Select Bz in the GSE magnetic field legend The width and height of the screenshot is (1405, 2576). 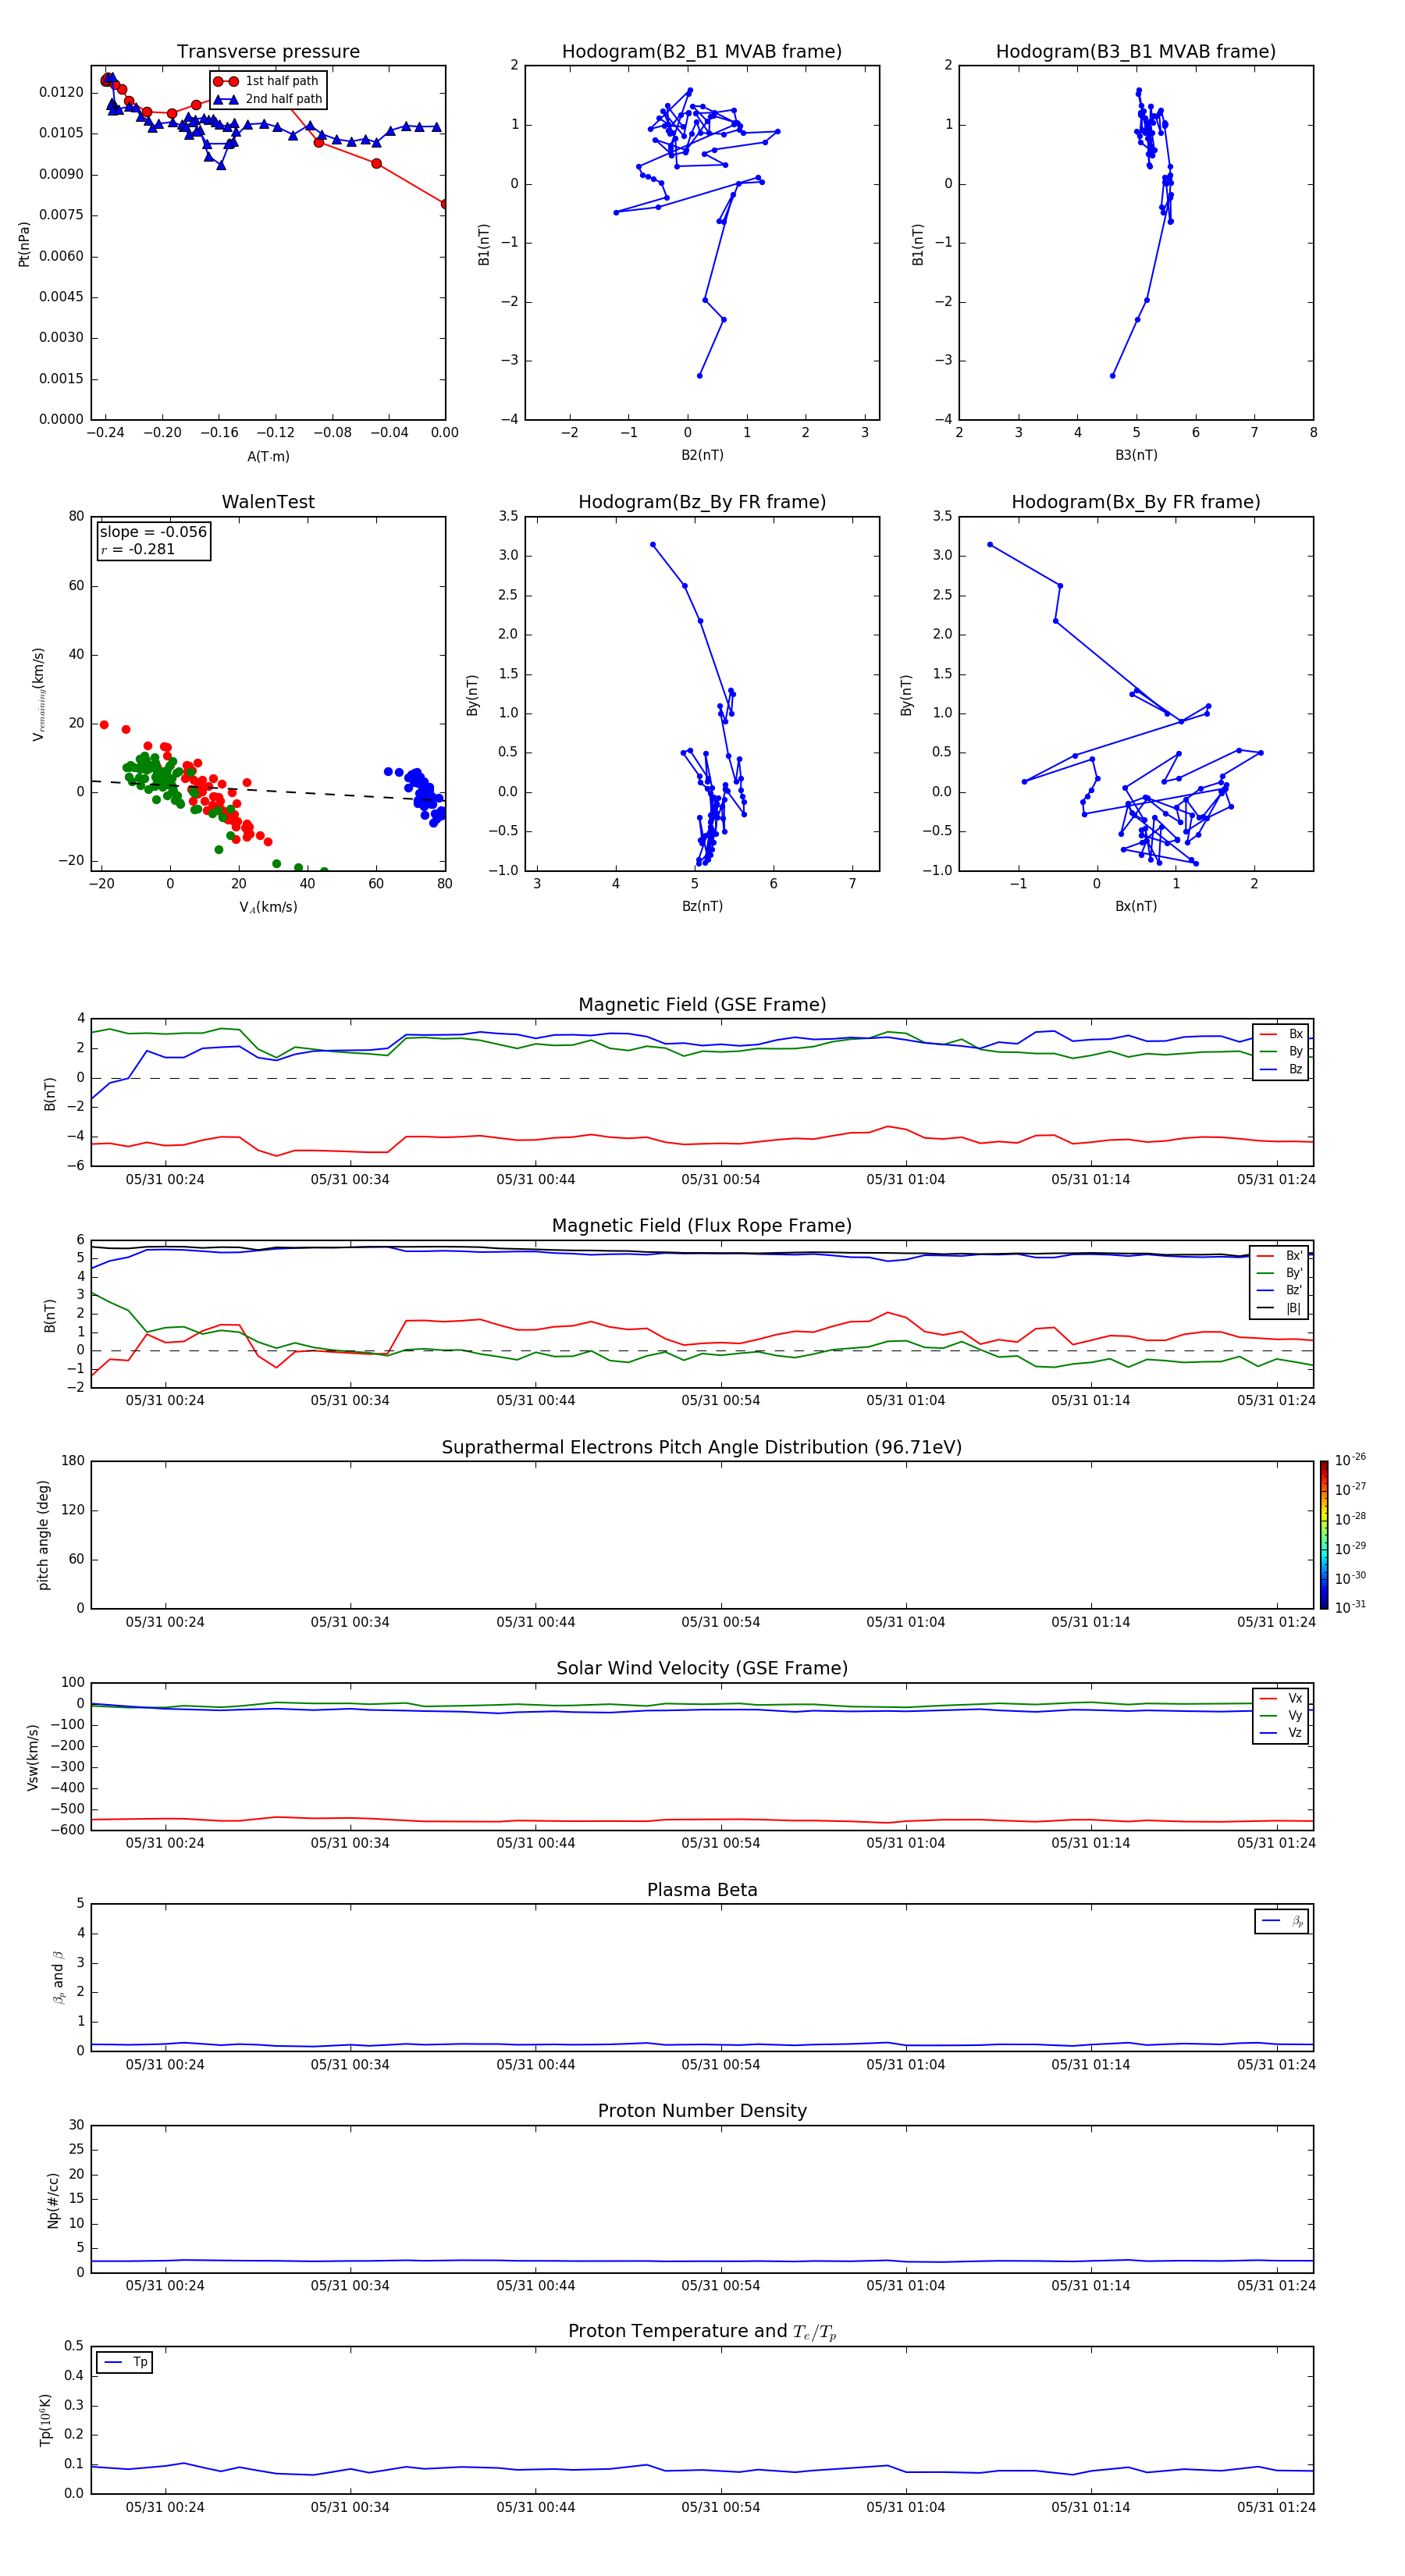1281,1069
